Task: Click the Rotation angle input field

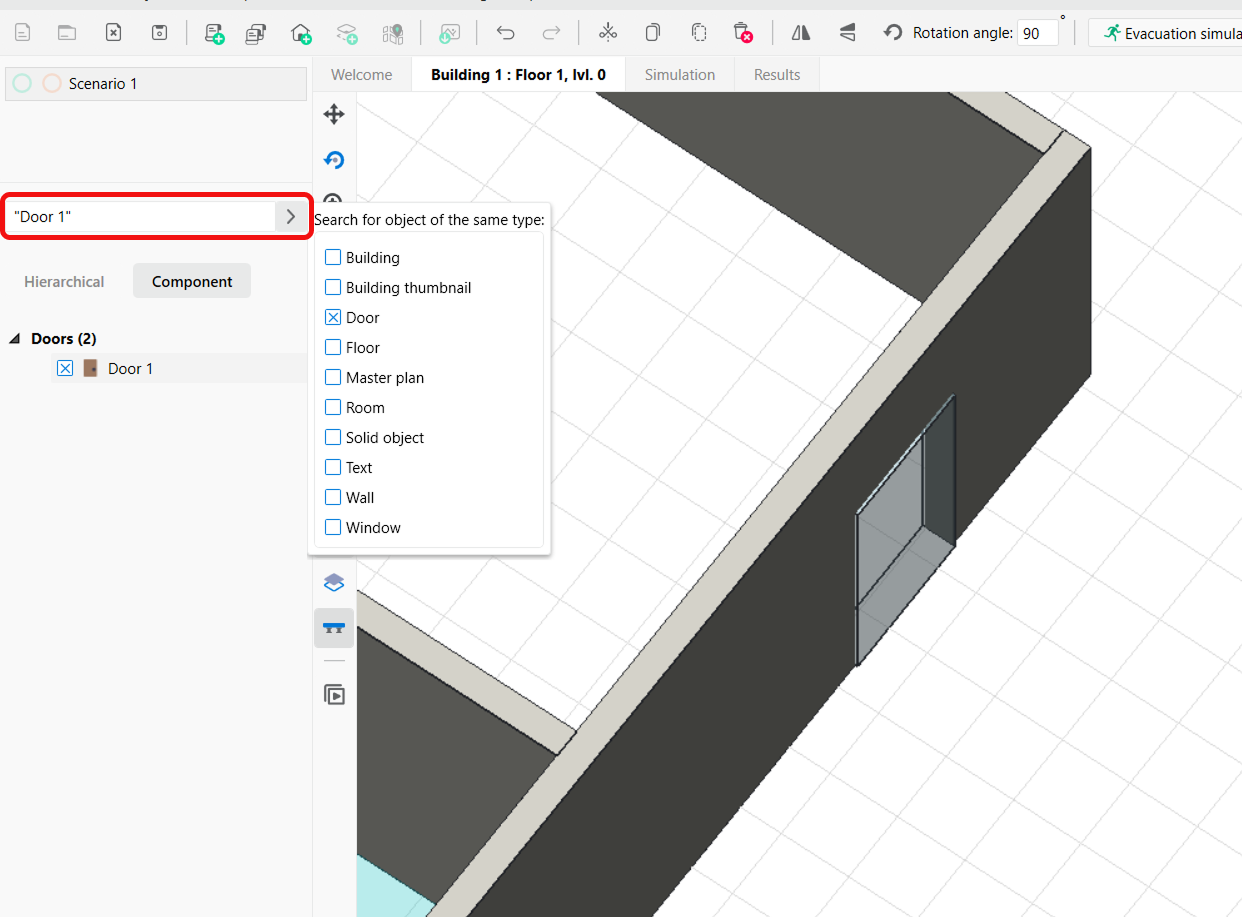Action: coord(1036,33)
